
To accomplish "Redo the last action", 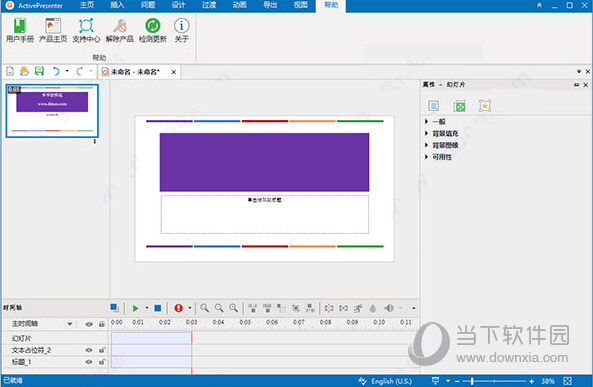I will pos(79,71).
